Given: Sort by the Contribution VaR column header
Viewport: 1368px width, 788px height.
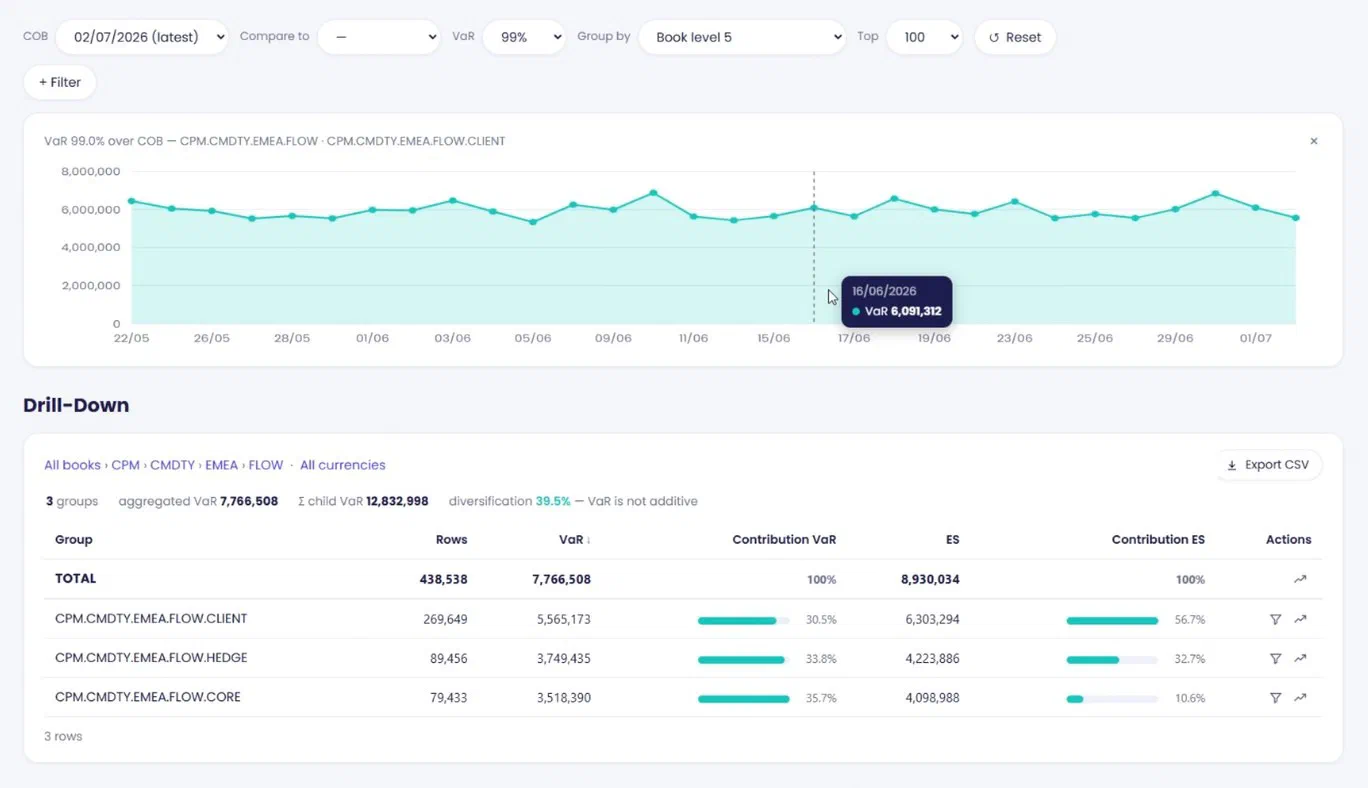Looking at the screenshot, I should coord(784,539).
